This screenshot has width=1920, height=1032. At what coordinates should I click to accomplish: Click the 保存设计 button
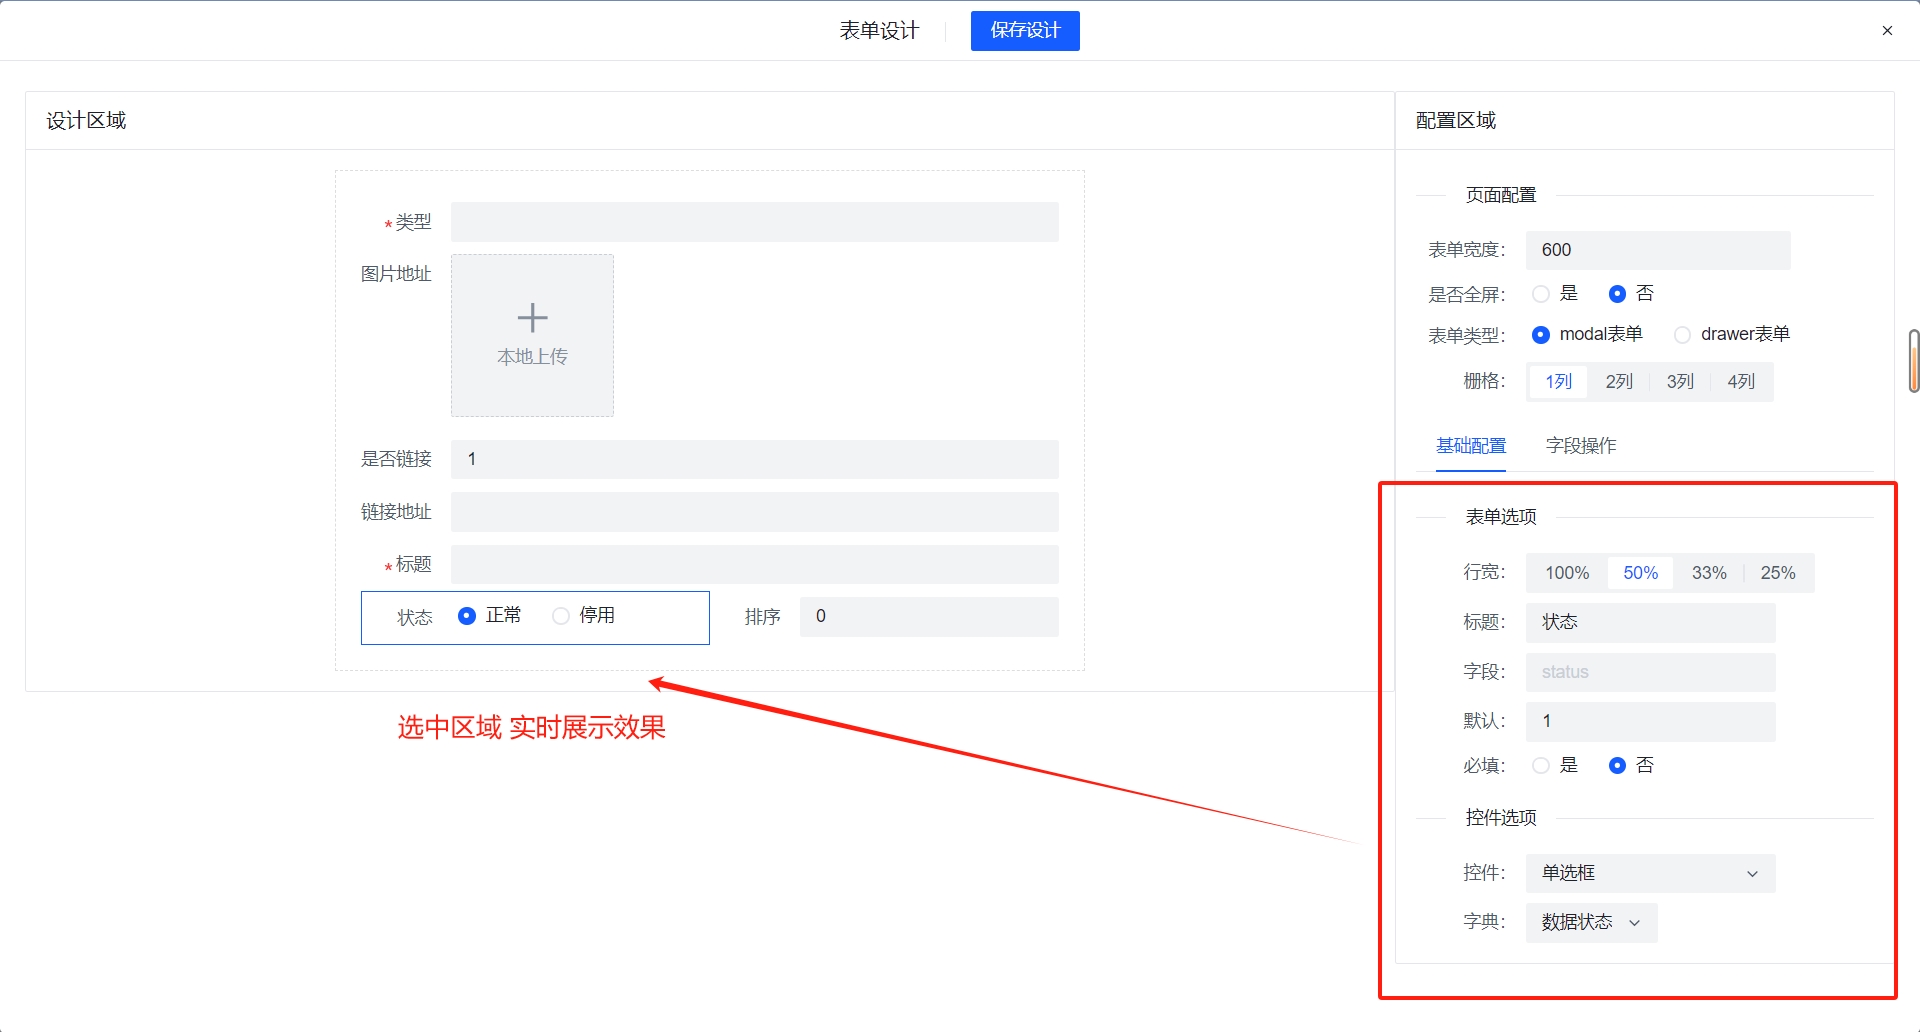(x=1023, y=30)
